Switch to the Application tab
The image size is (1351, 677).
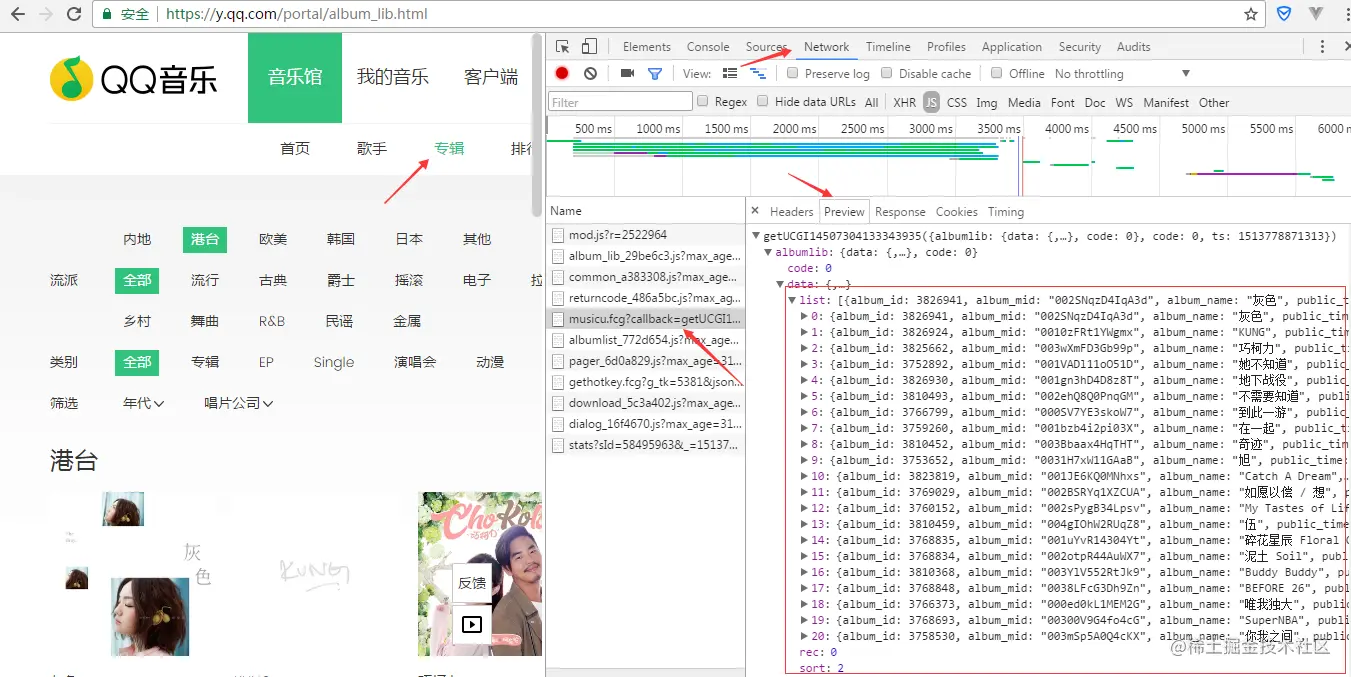click(x=1012, y=47)
